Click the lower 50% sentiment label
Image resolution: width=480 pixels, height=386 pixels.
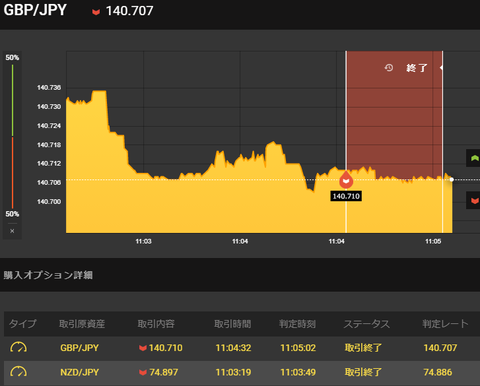pyautogui.click(x=12, y=214)
